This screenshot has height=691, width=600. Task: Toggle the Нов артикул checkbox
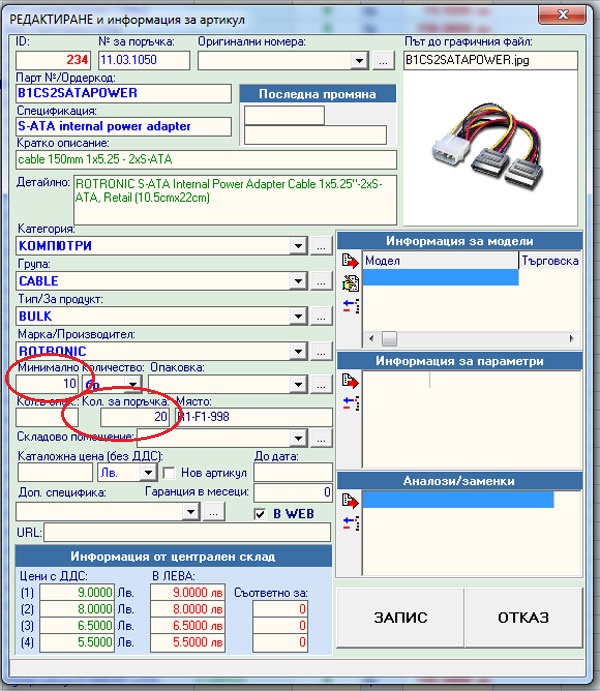coord(169,473)
